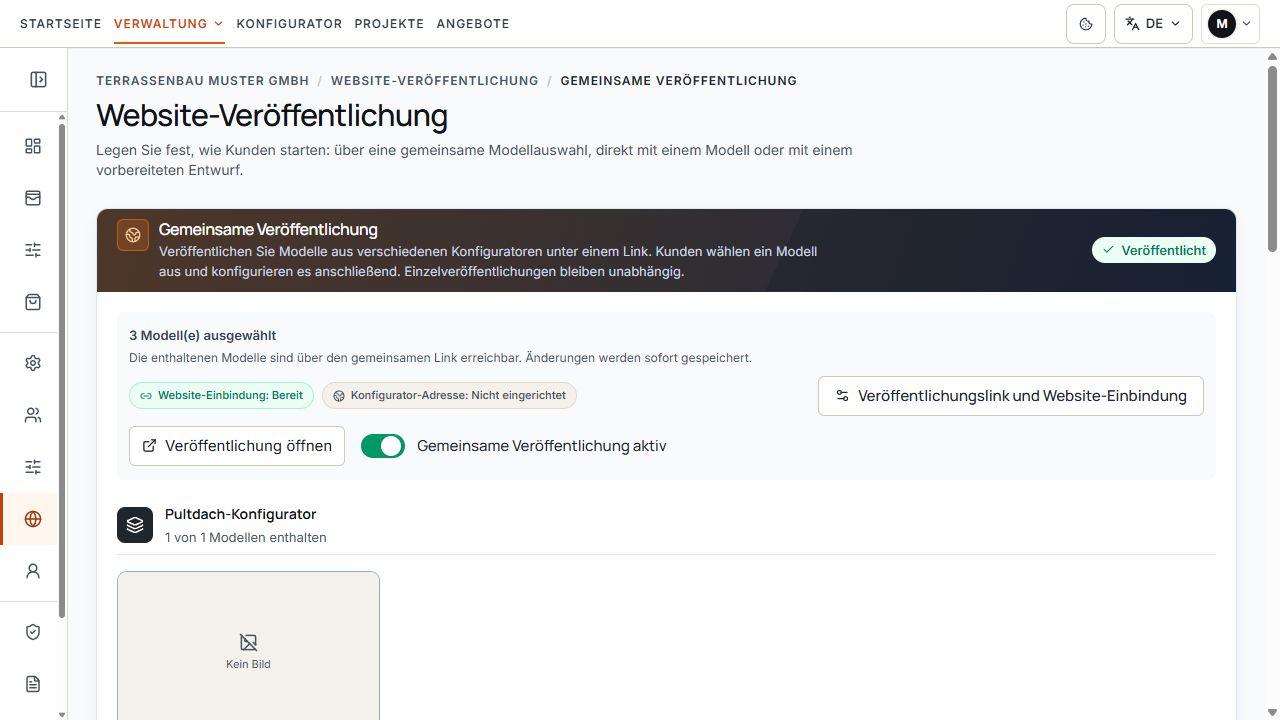
Task: Collapse the sidebar panel icon
Action: pyautogui.click(x=38, y=80)
